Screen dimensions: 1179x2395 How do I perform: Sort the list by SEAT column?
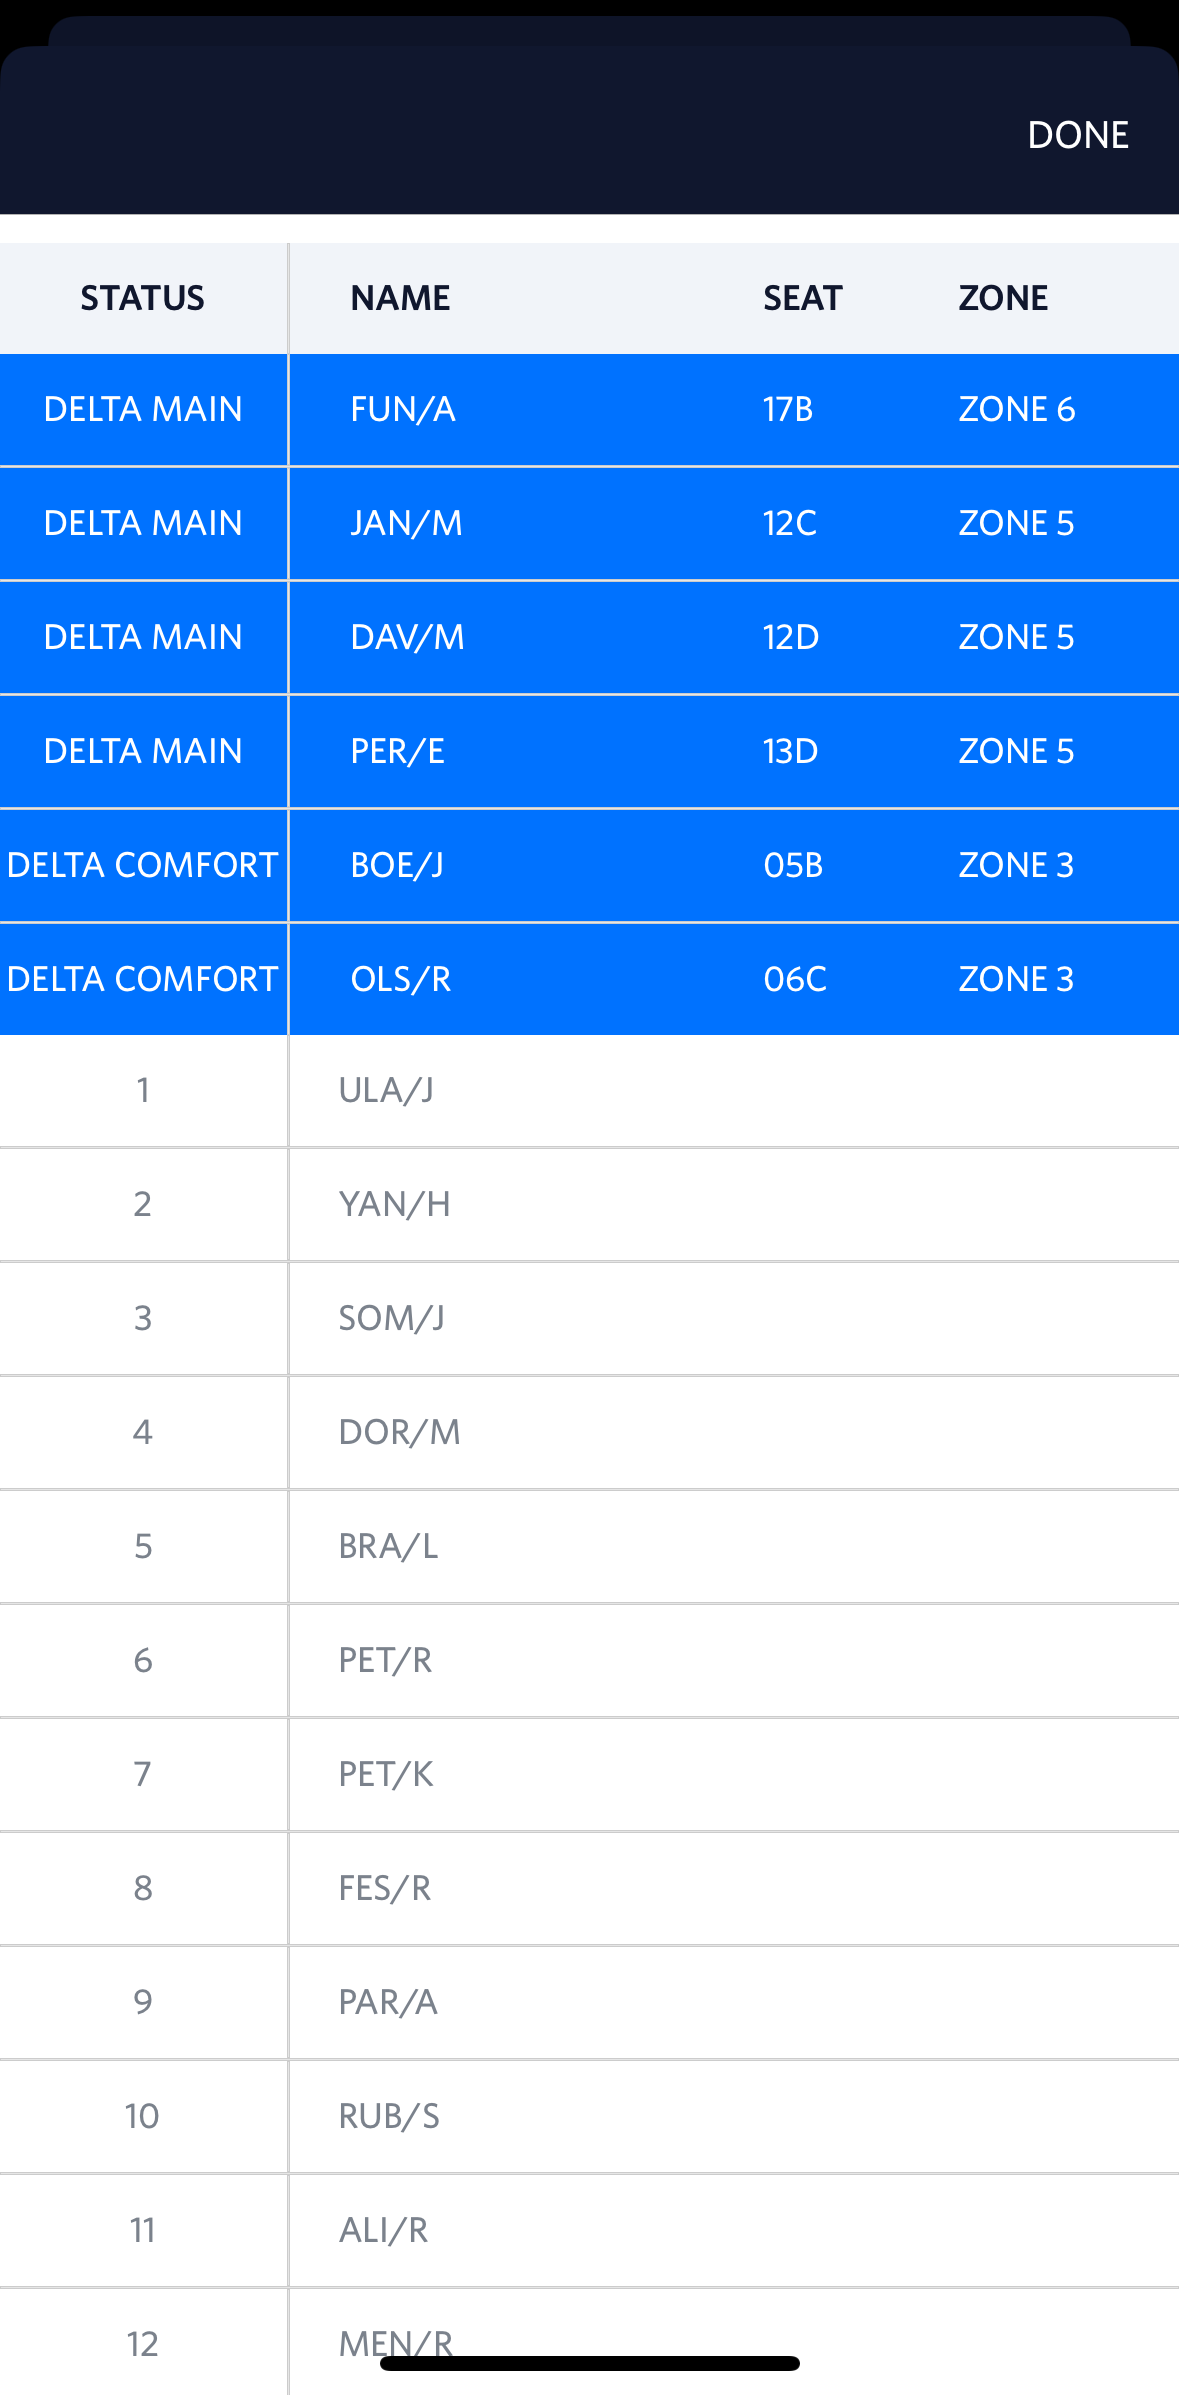click(800, 297)
